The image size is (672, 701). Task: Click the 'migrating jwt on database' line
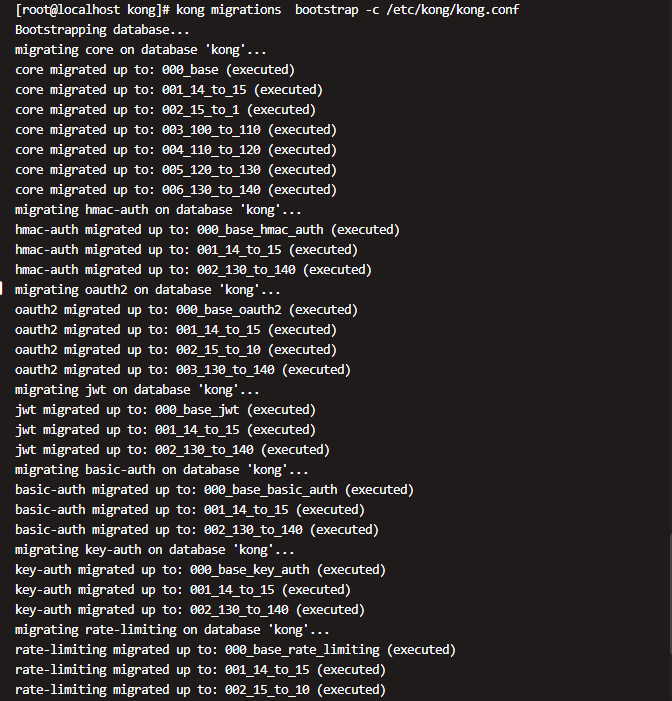[x=137, y=390]
